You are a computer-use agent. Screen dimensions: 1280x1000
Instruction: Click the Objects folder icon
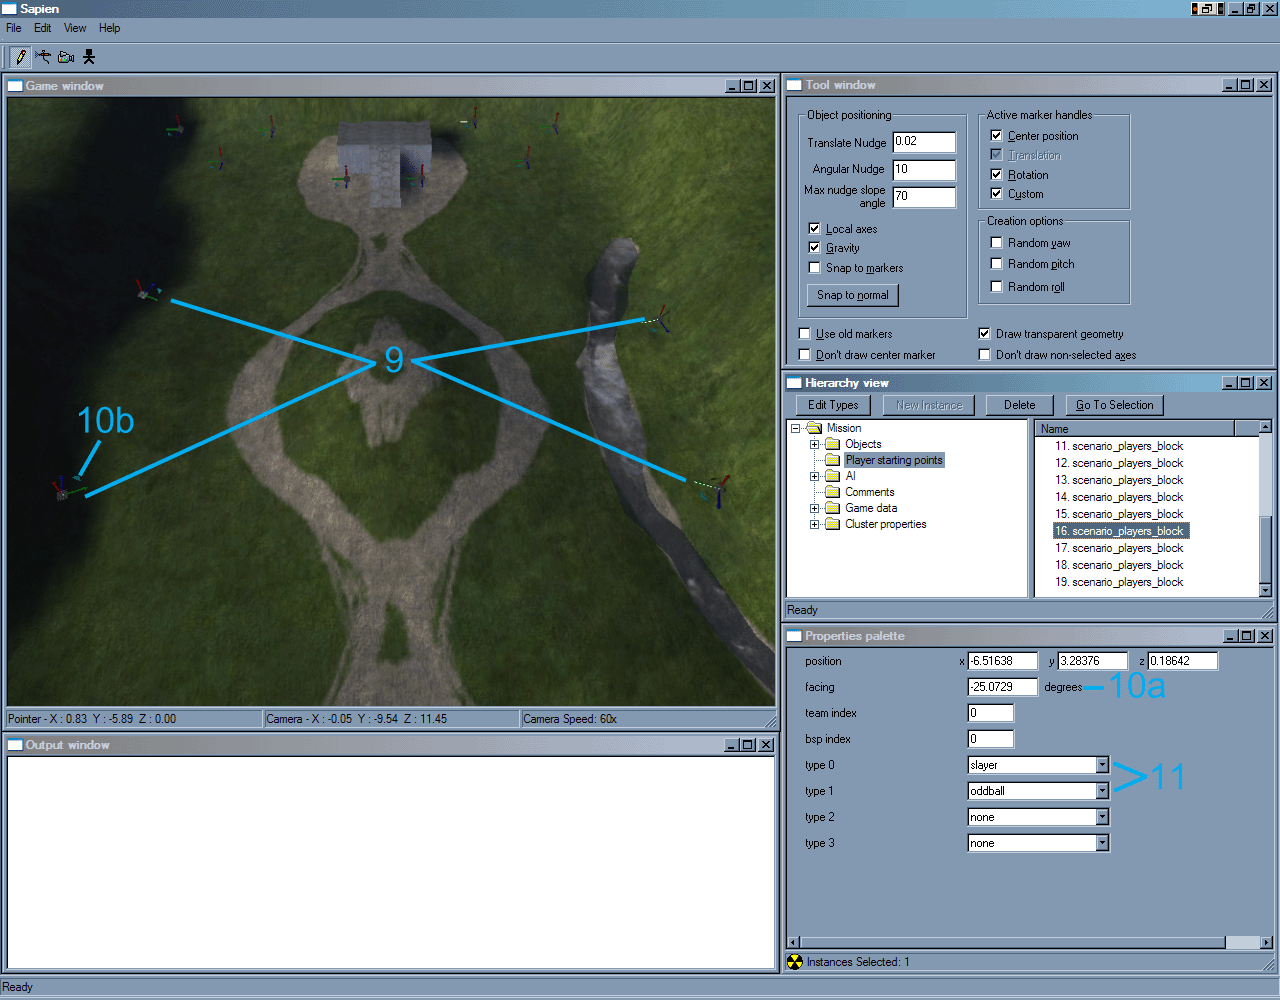coord(832,444)
